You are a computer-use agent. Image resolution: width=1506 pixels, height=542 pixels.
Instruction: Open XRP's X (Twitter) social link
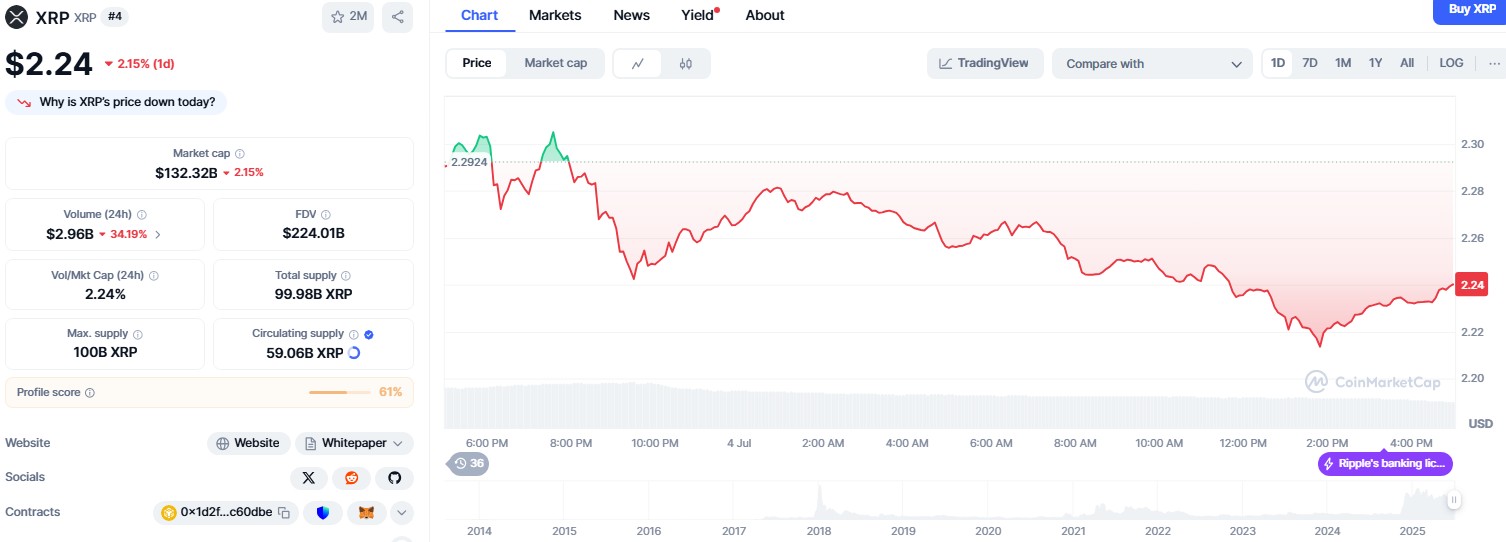point(308,478)
